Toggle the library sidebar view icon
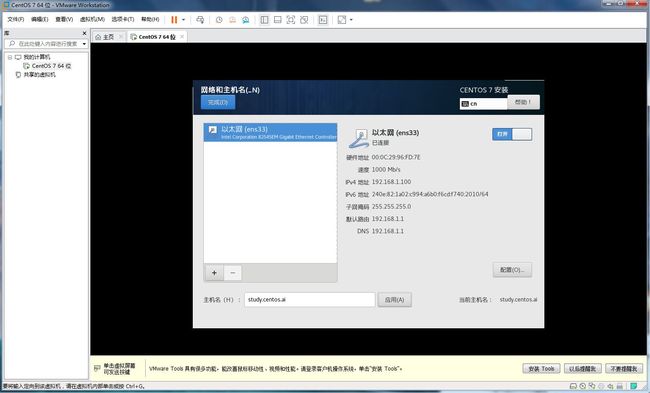This screenshot has height=393, width=650. click(264, 20)
